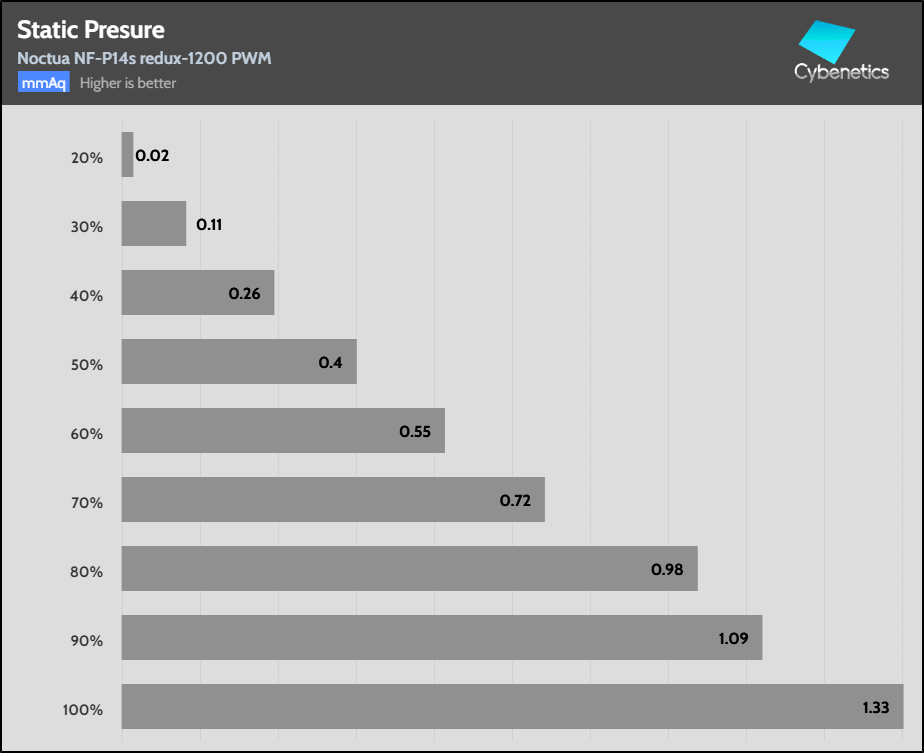Click the Cybenetics brand text
The height and width of the screenshot is (753, 924).
point(841,72)
